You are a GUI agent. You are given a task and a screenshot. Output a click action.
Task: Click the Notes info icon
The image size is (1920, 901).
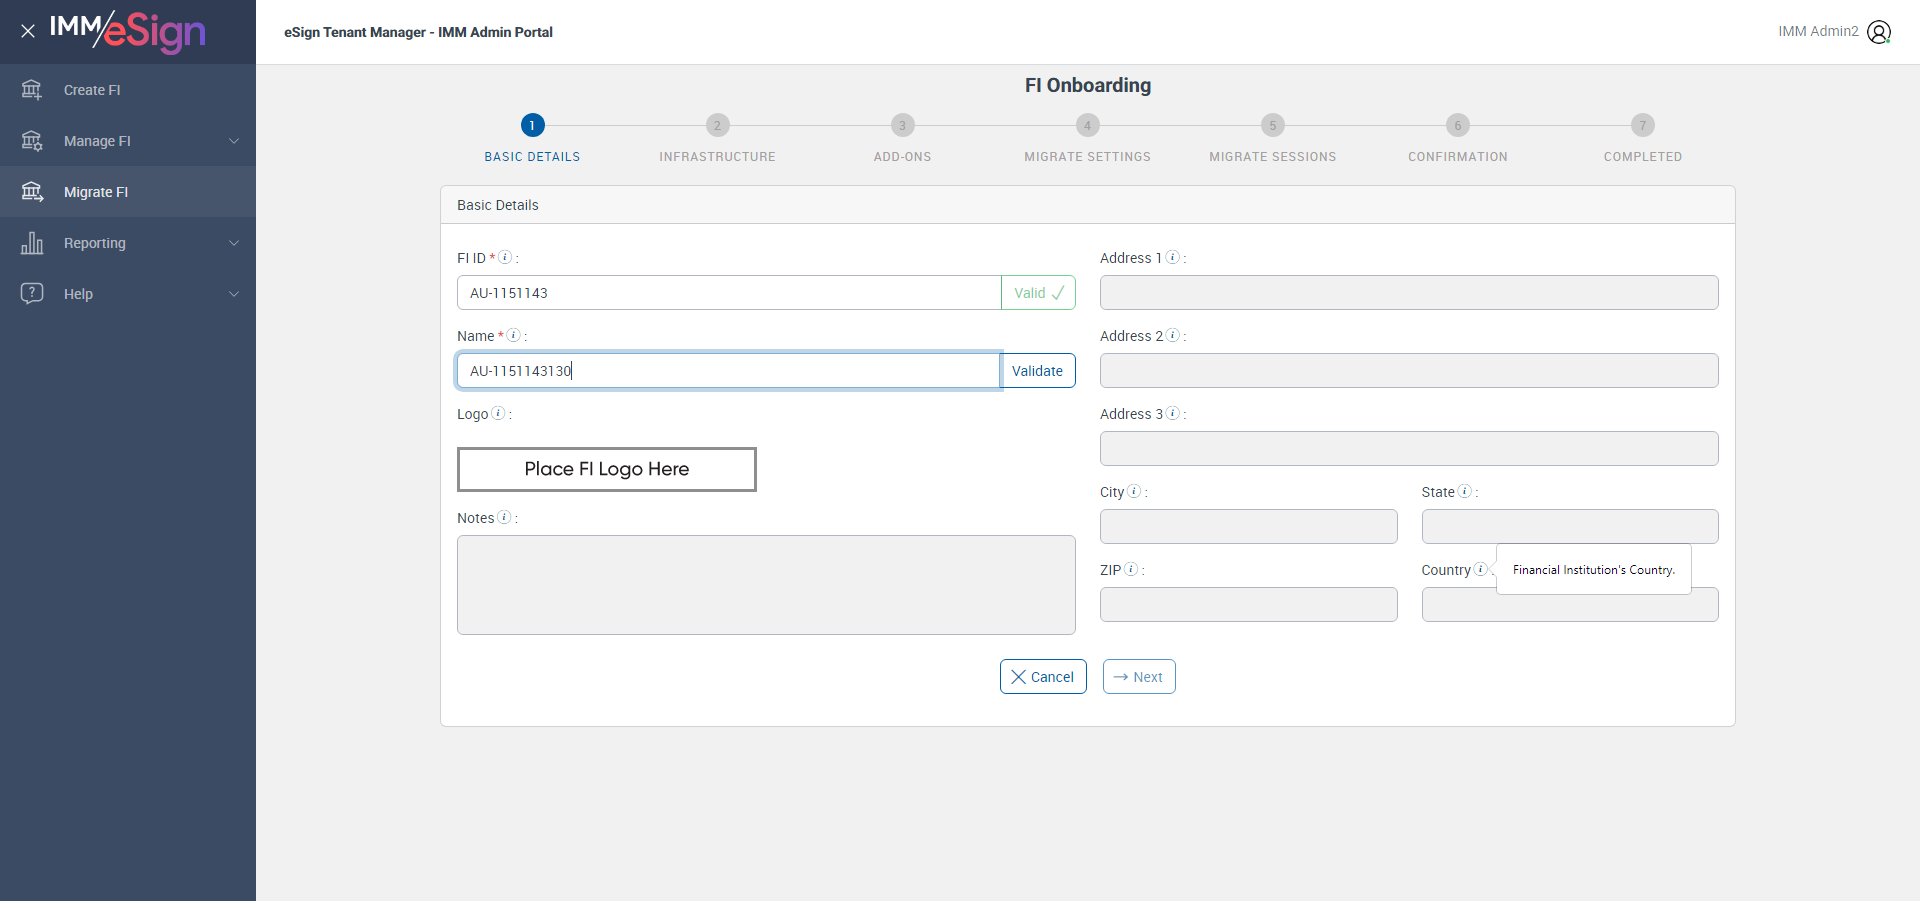[504, 517]
